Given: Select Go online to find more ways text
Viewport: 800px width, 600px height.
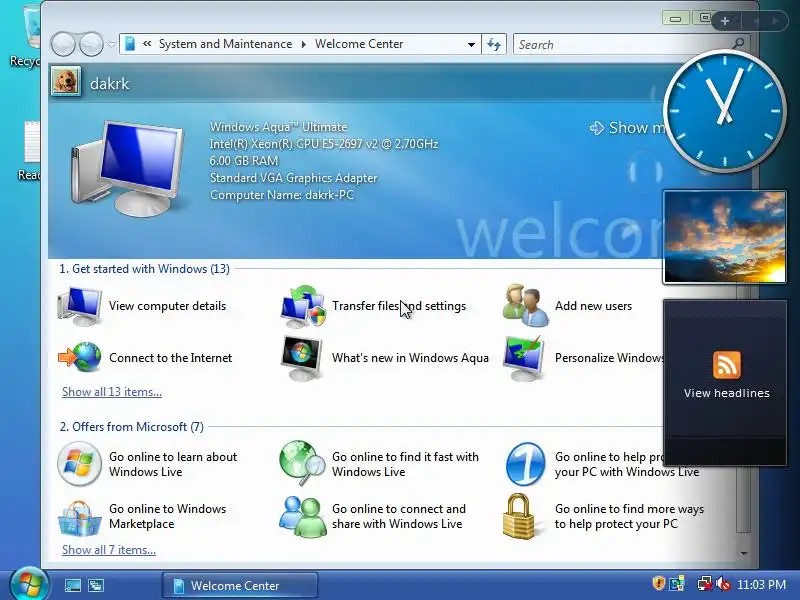Looking at the screenshot, I should [x=630, y=516].
